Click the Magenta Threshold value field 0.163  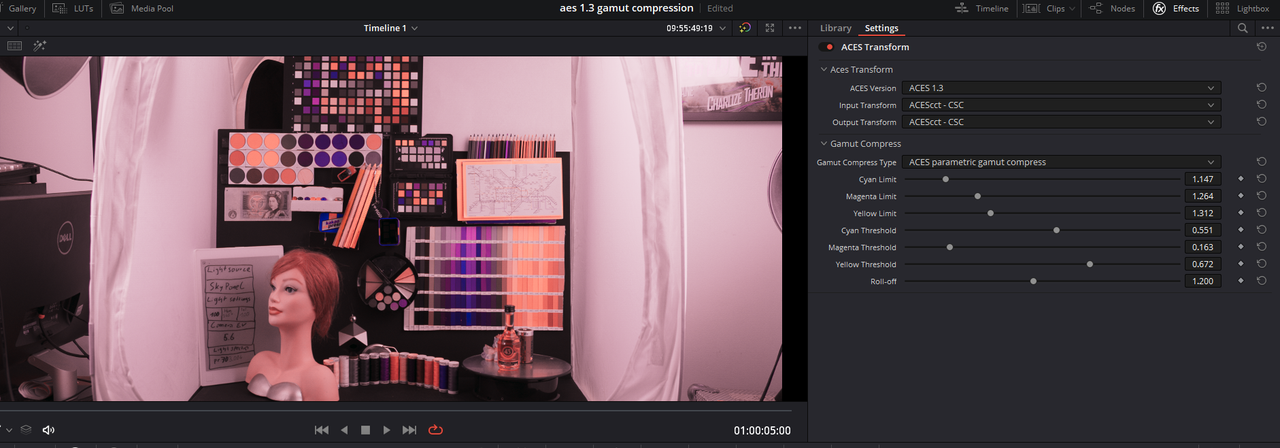pyautogui.click(x=1203, y=247)
